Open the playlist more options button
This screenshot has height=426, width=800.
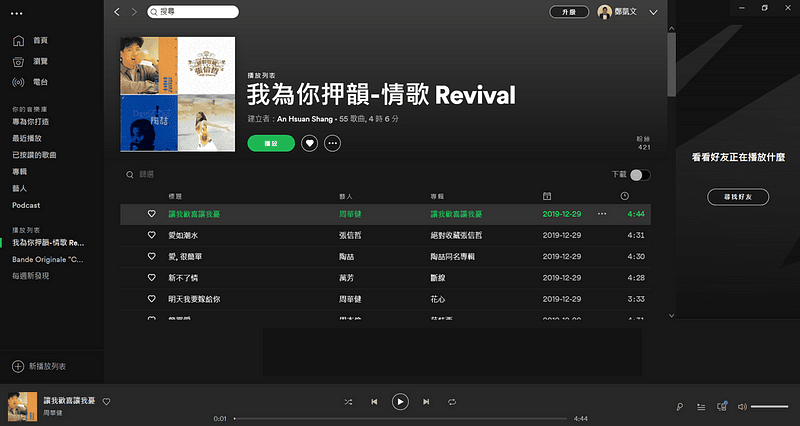tap(333, 143)
